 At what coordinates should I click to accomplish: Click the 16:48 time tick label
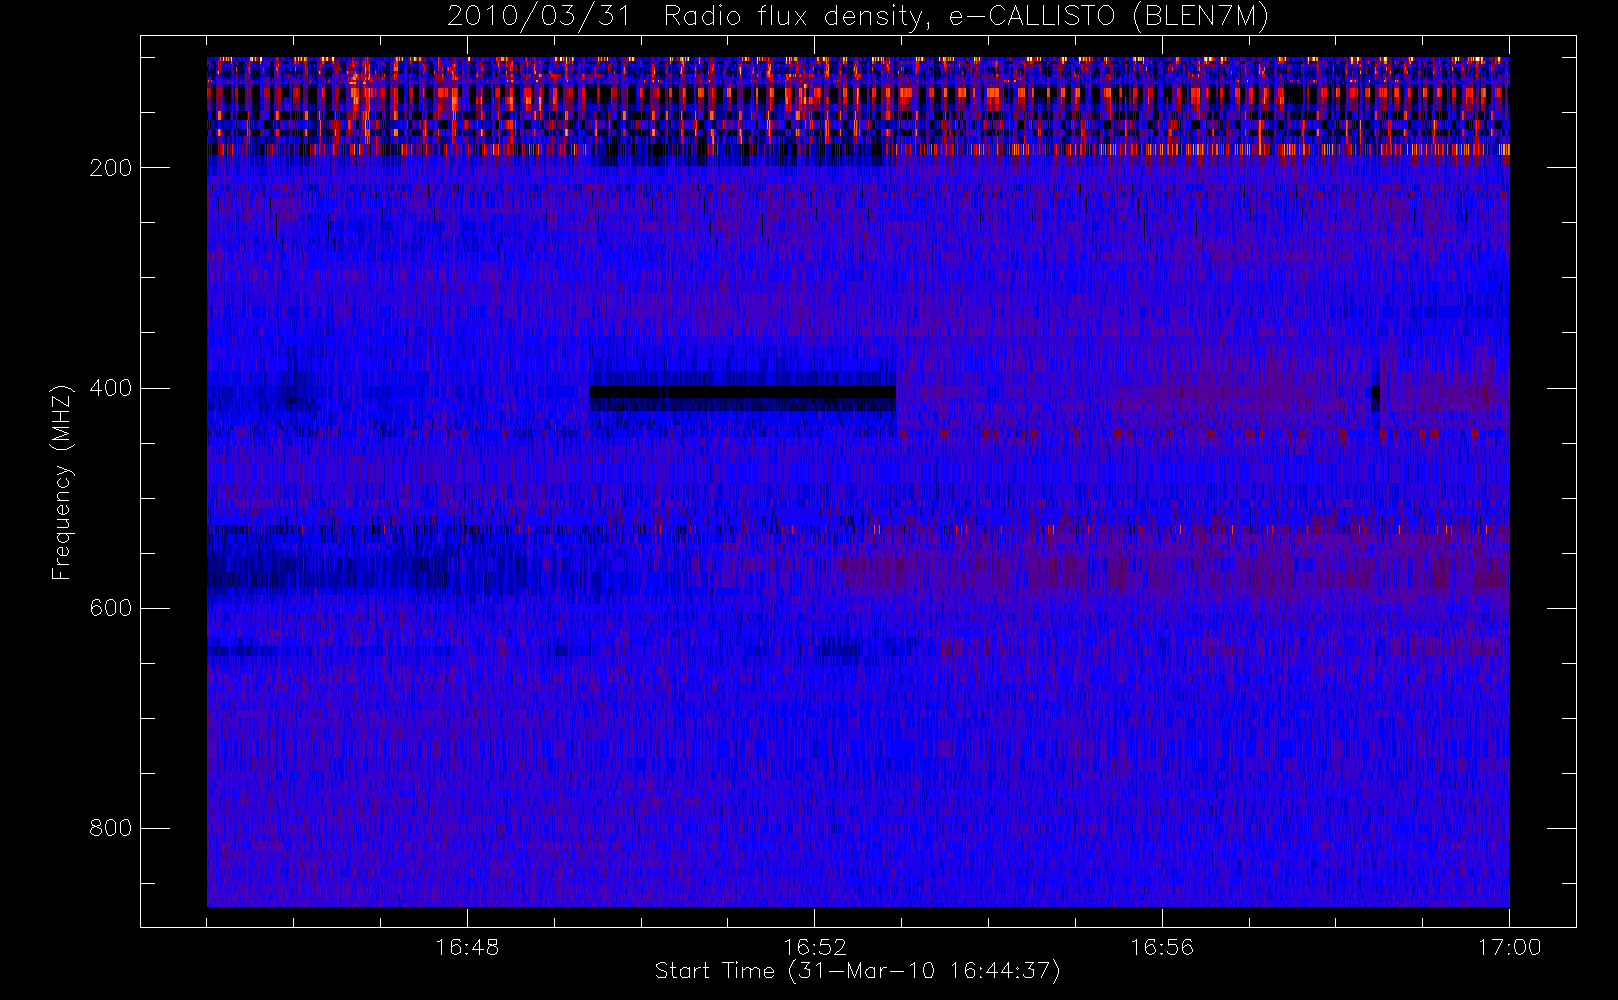point(467,947)
